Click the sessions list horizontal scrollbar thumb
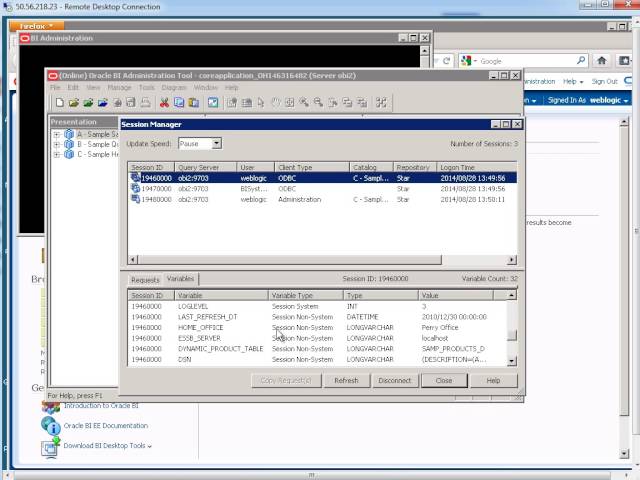 pyautogui.click(x=290, y=260)
